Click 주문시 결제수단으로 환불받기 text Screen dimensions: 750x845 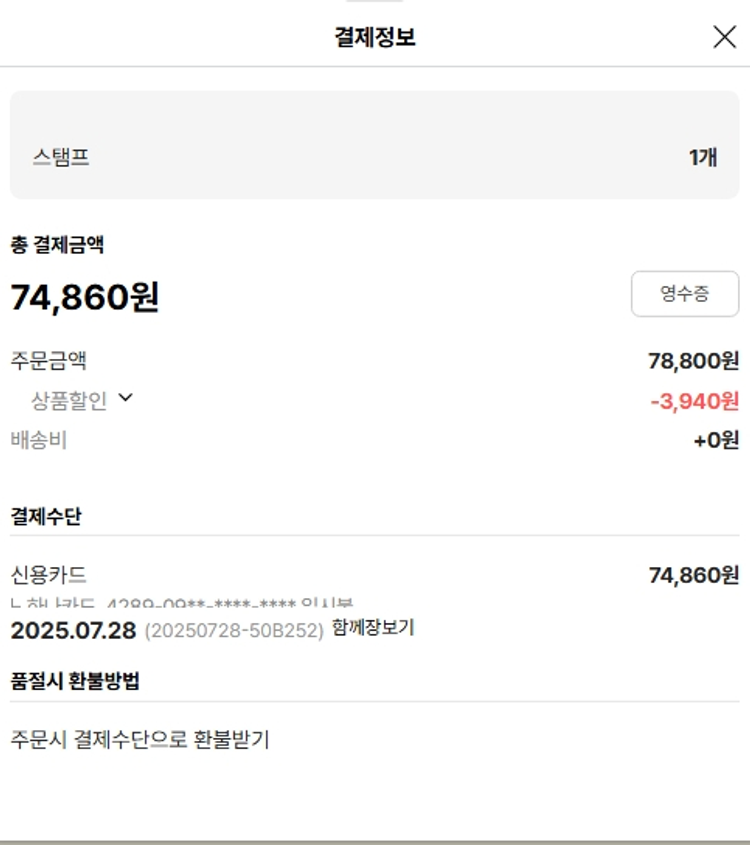(140, 739)
